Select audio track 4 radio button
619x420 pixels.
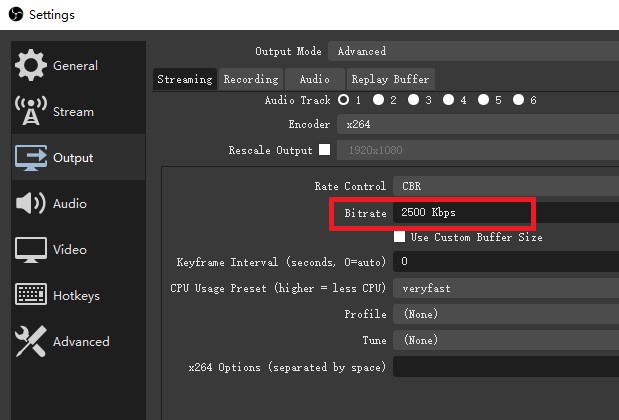(448, 100)
